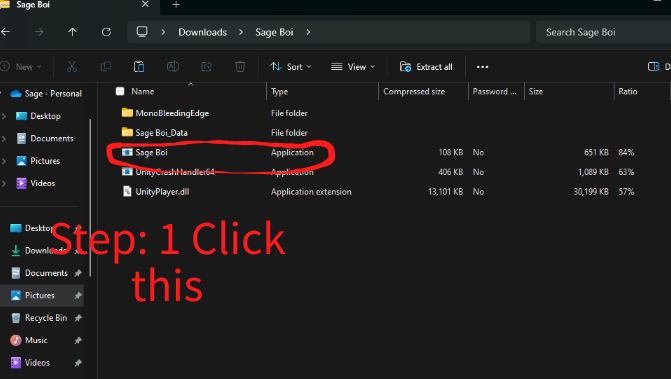Expand chevron after Sage Boi in address bar

(308, 32)
